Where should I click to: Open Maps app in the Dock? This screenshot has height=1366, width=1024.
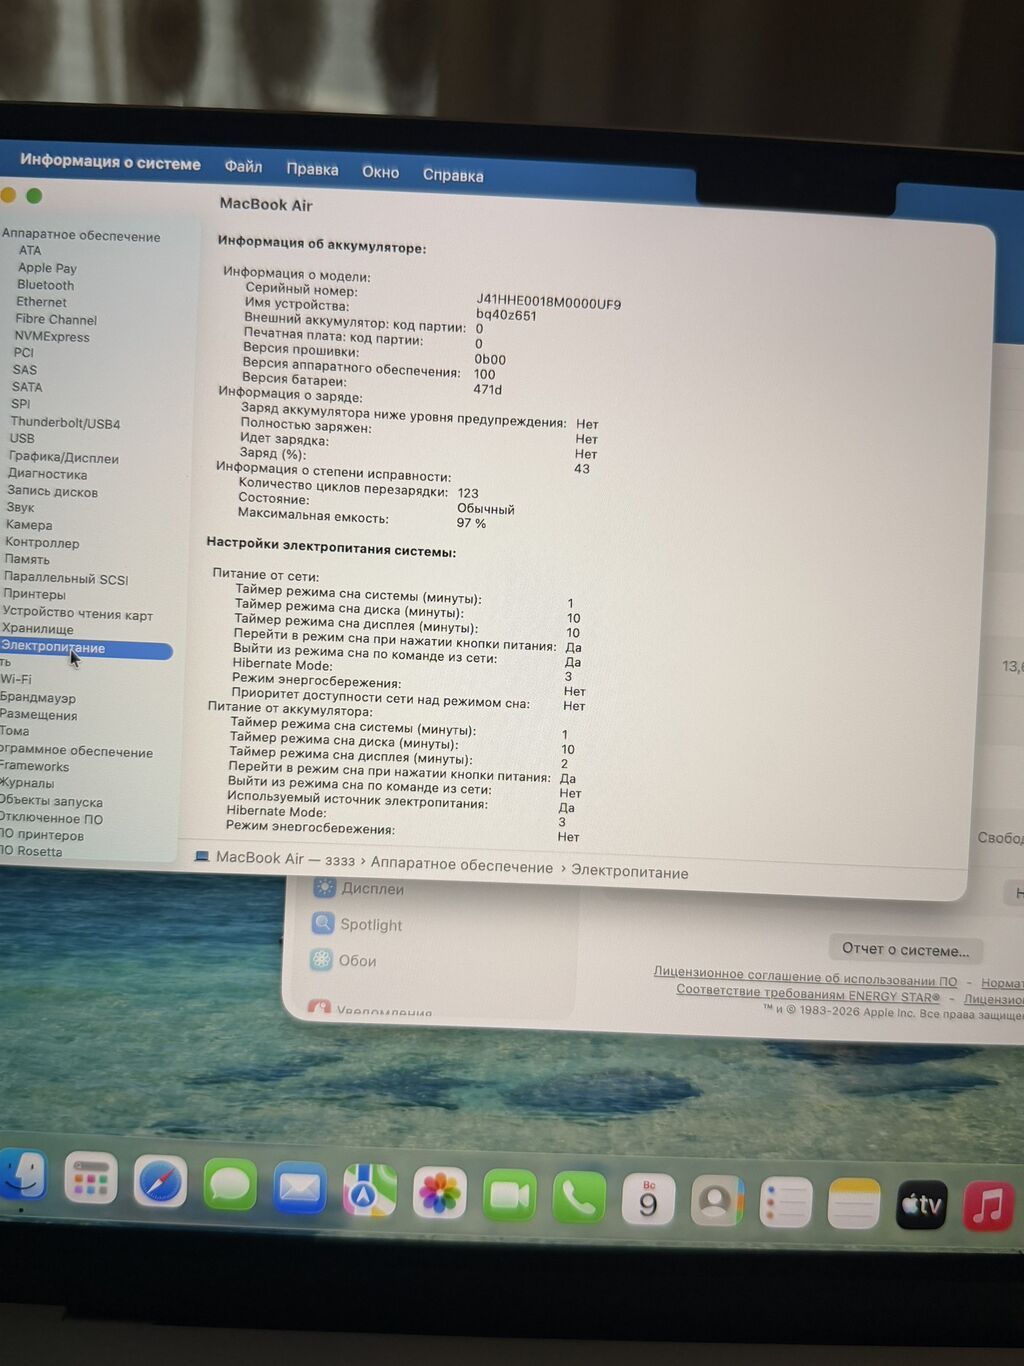pos(370,1191)
